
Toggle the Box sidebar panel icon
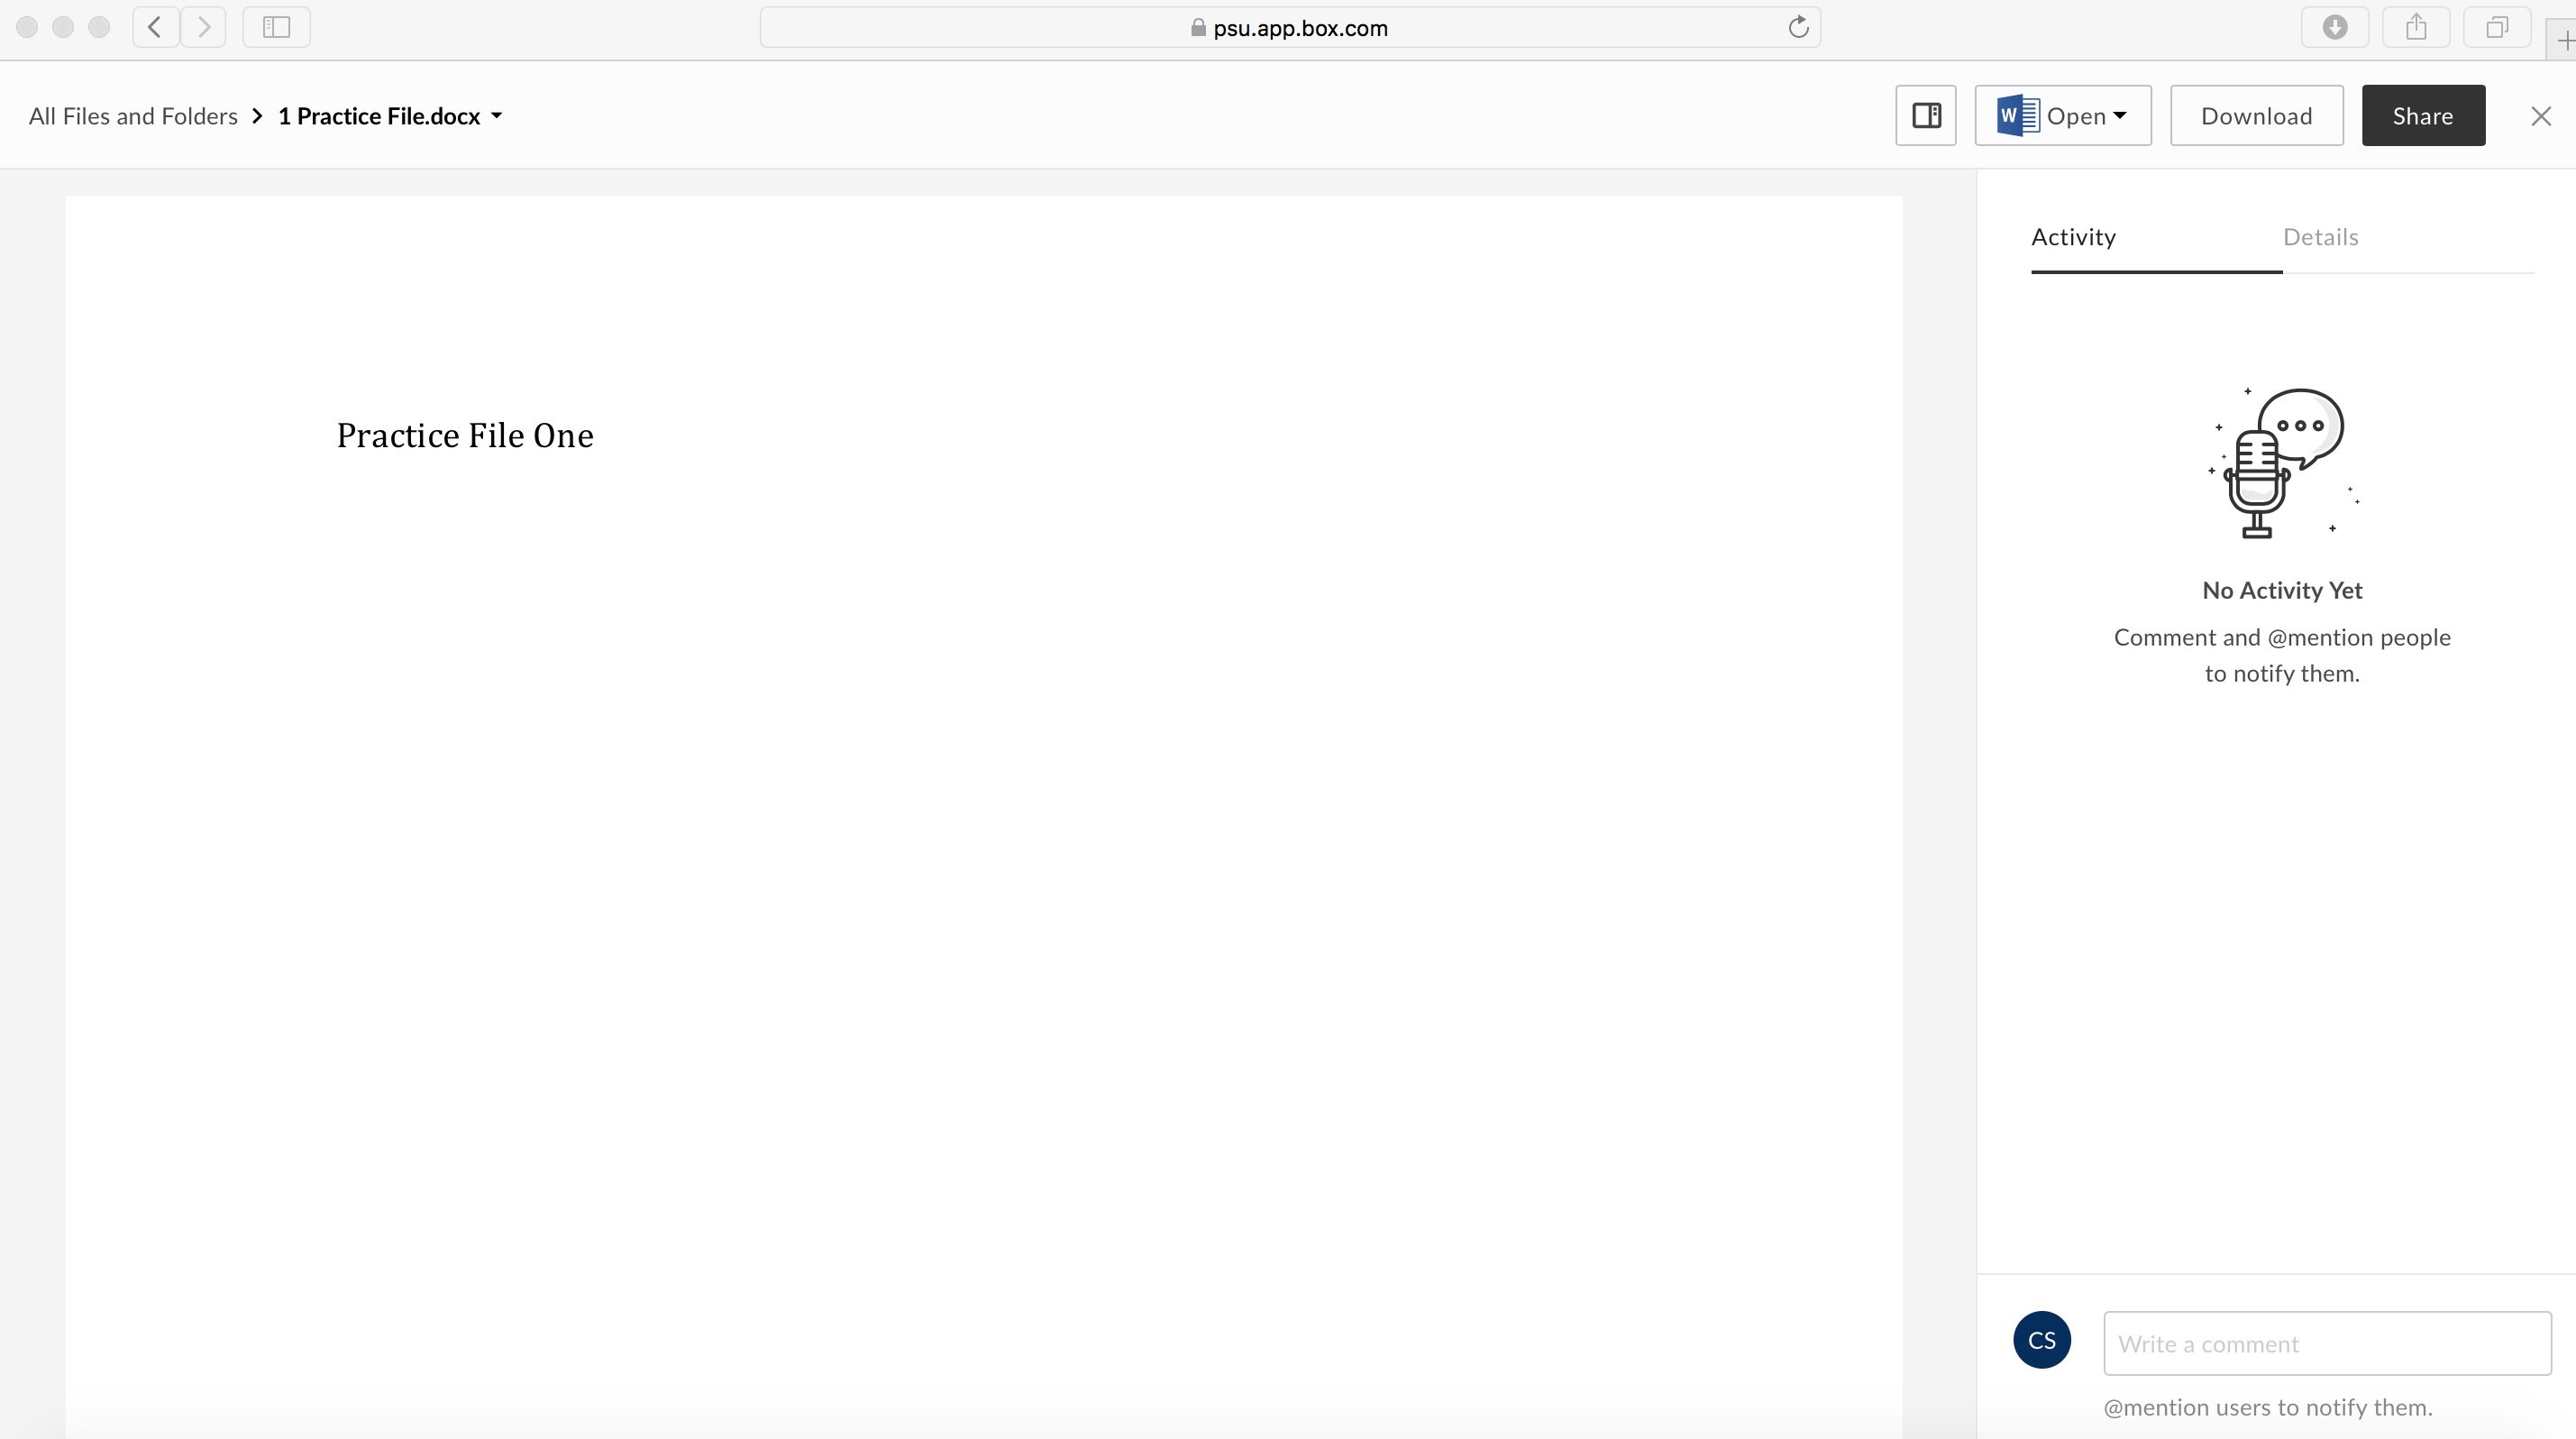point(1926,116)
